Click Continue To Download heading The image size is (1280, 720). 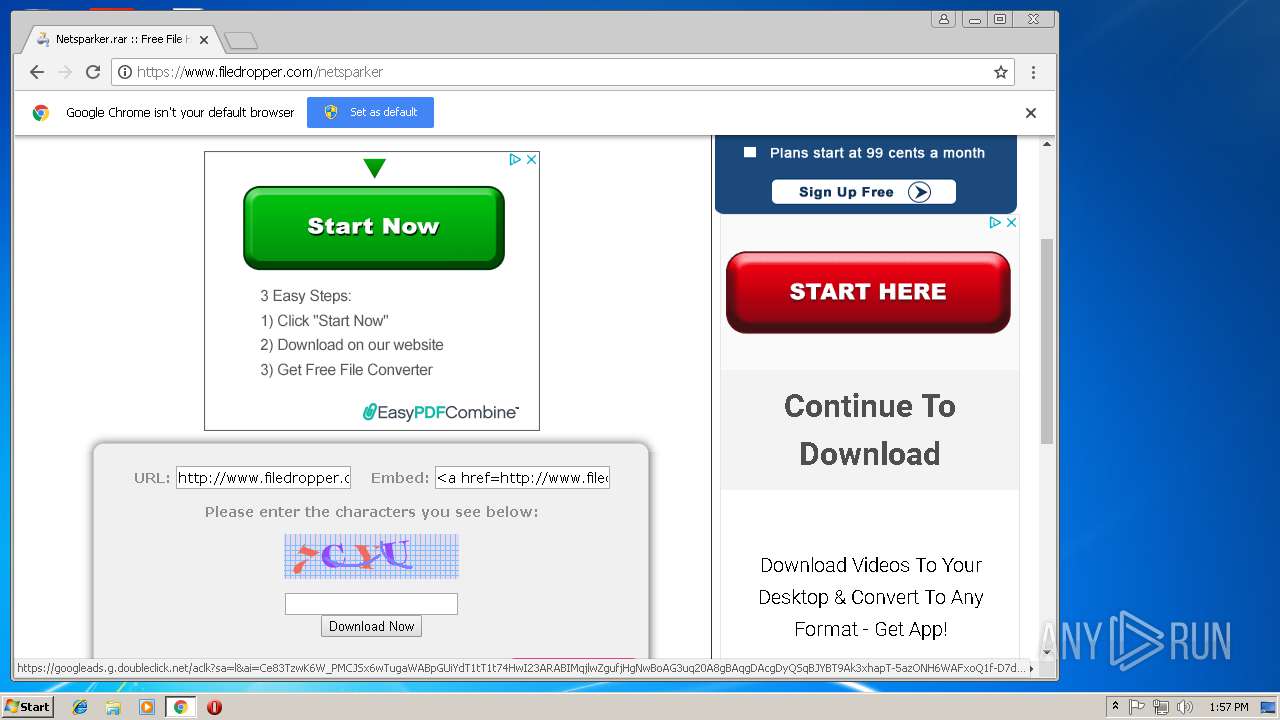click(x=869, y=430)
